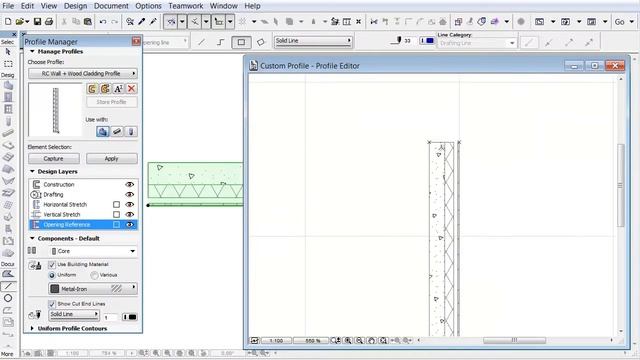Screen dimensions: 640x360
Task: Open the Go dropdown arrow
Action: [x=632, y=22]
